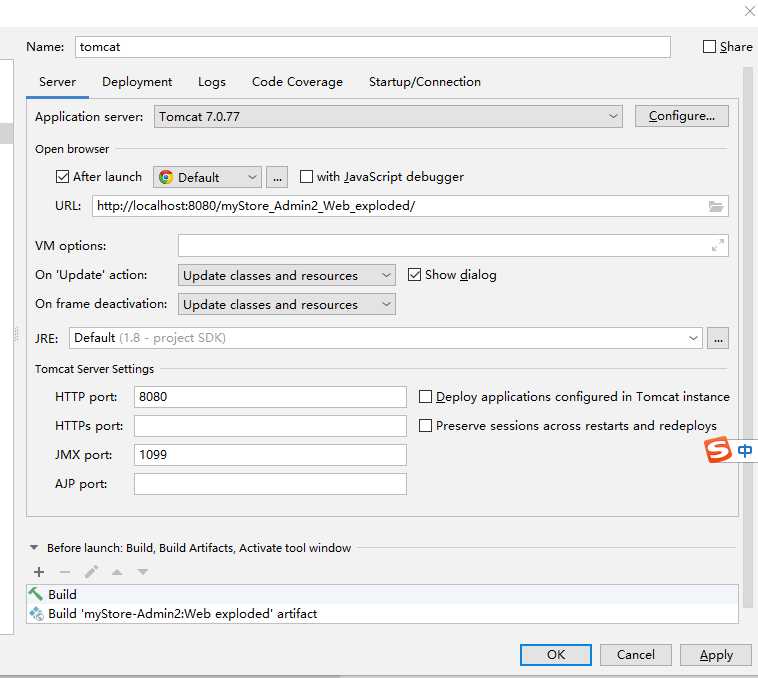Enable Deploy applications configured in Tomcat instance
Viewport: 758px width, 678px height.
pyautogui.click(x=425, y=397)
